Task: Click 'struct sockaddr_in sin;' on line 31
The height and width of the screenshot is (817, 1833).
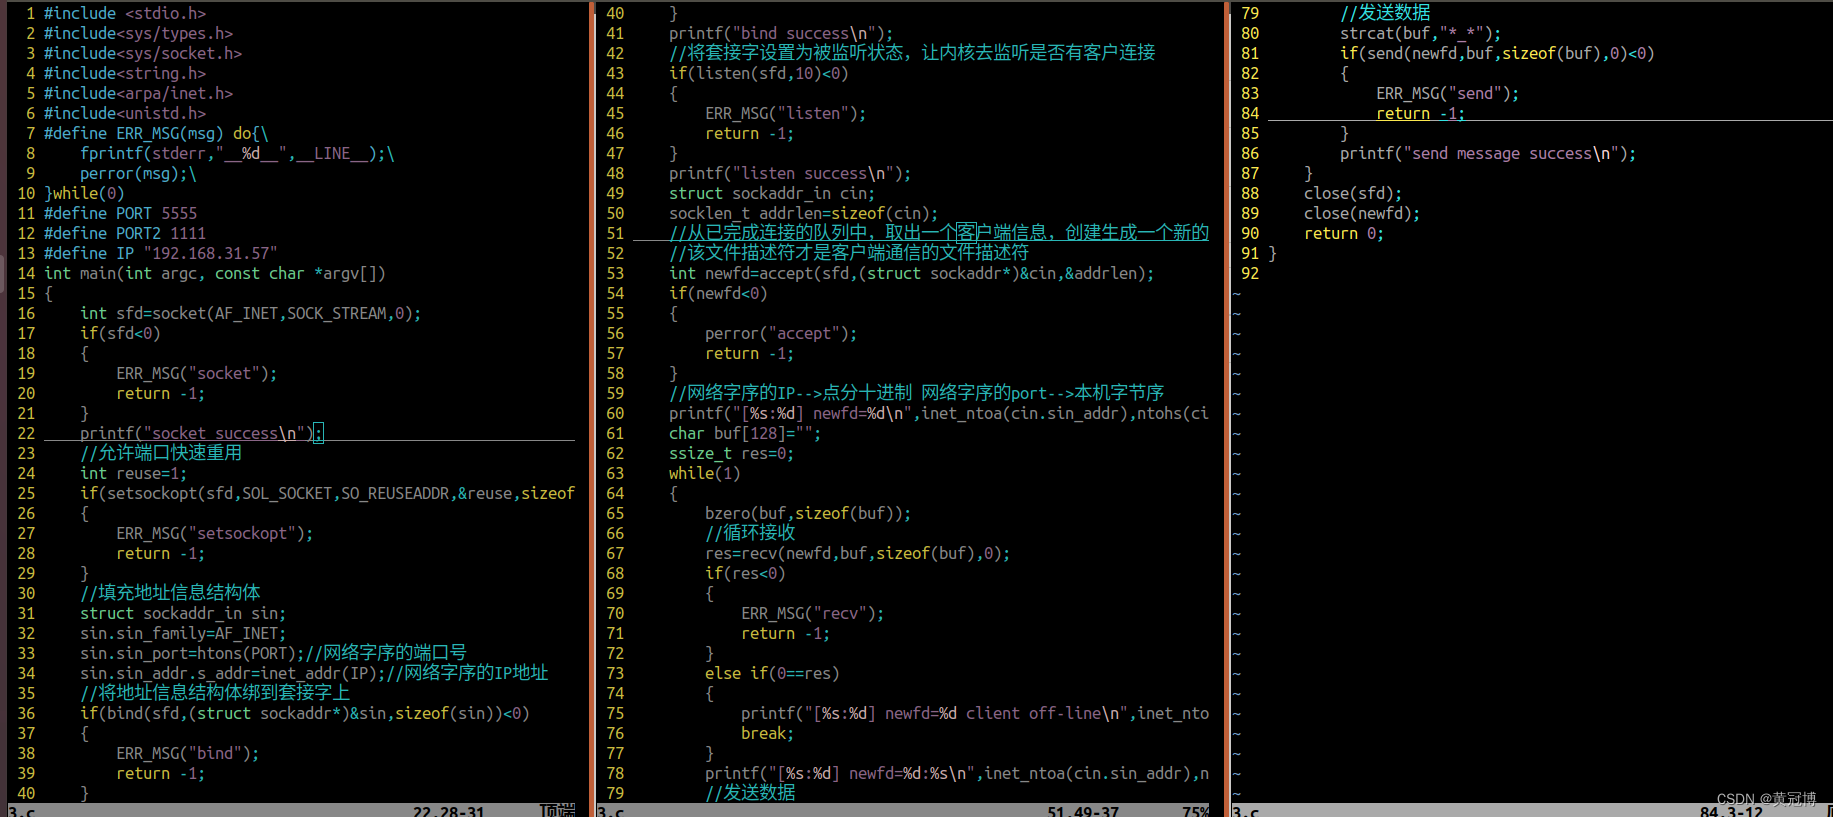Action: coord(183,613)
